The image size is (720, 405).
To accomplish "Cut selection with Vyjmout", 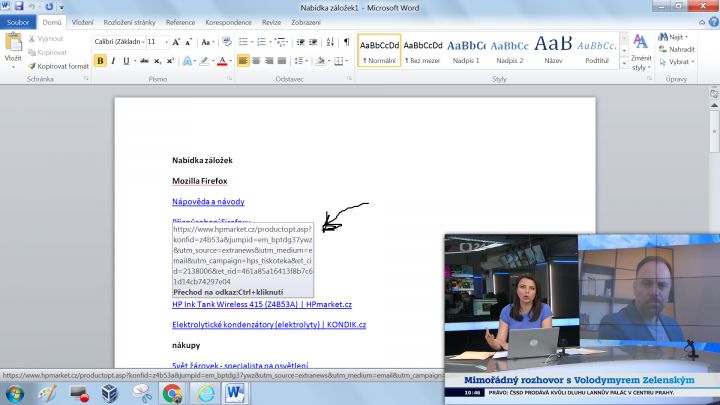I will (46, 39).
